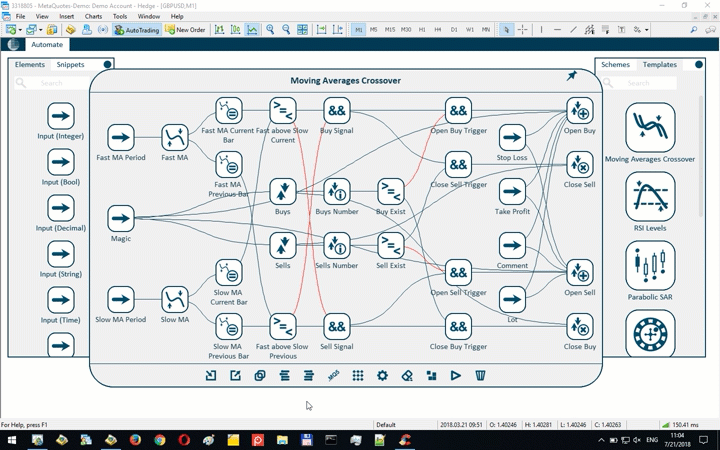This screenshot has height=450, width=720.
Task: Click the Fast MA Current Bar node
Action: [x=229, y=111]
